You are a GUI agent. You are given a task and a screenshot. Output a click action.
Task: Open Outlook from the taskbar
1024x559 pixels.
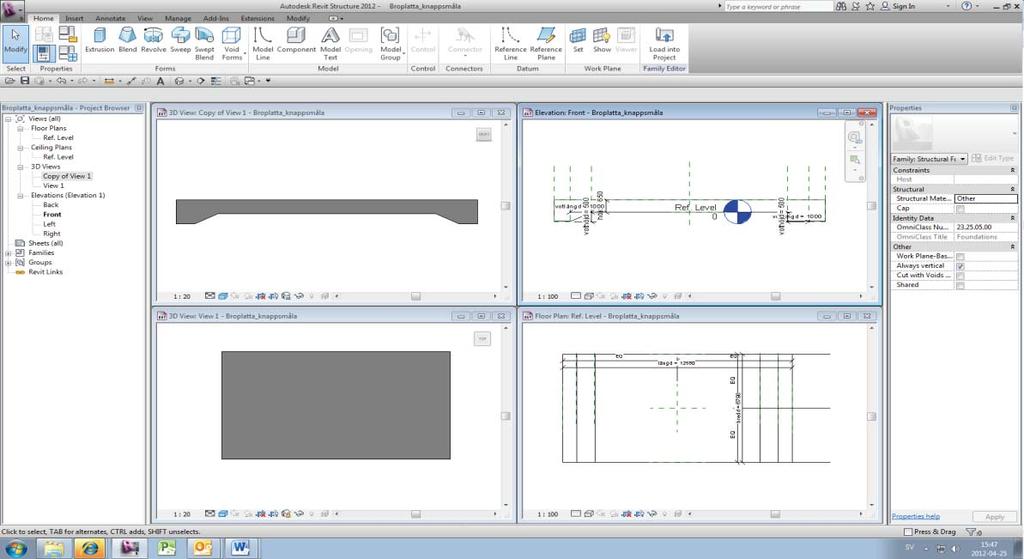tap(203, 549)
